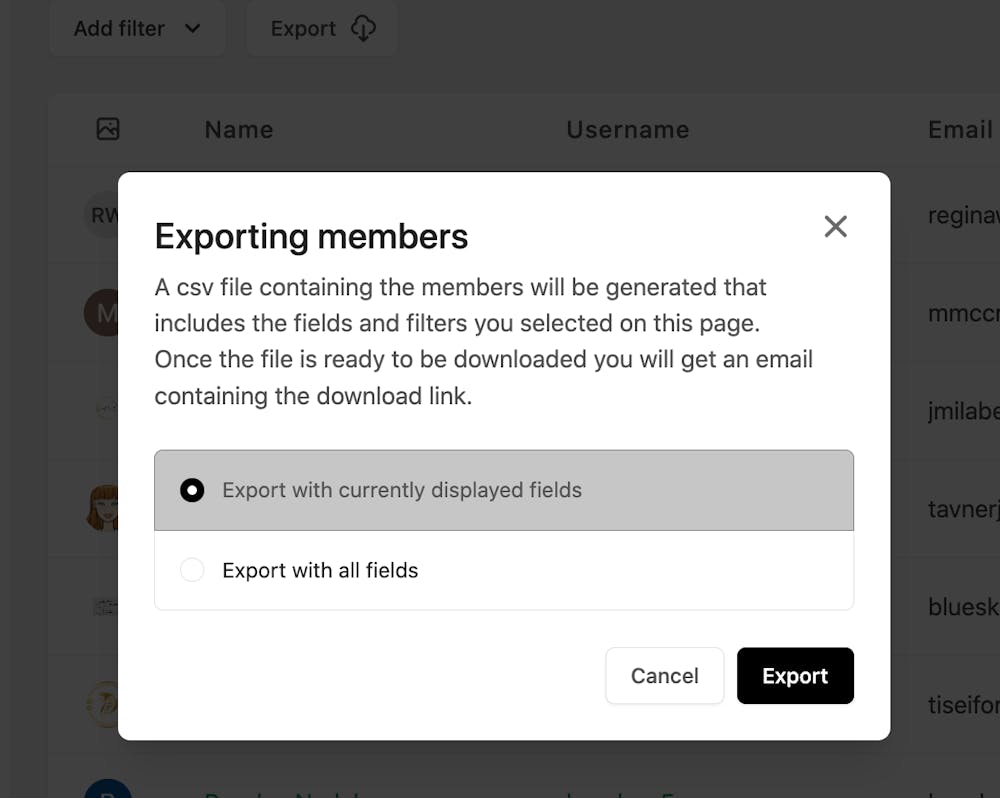Select Export with currently displayed fields
The width and height of the screenshot is (1000, 798).
[192, 490]
